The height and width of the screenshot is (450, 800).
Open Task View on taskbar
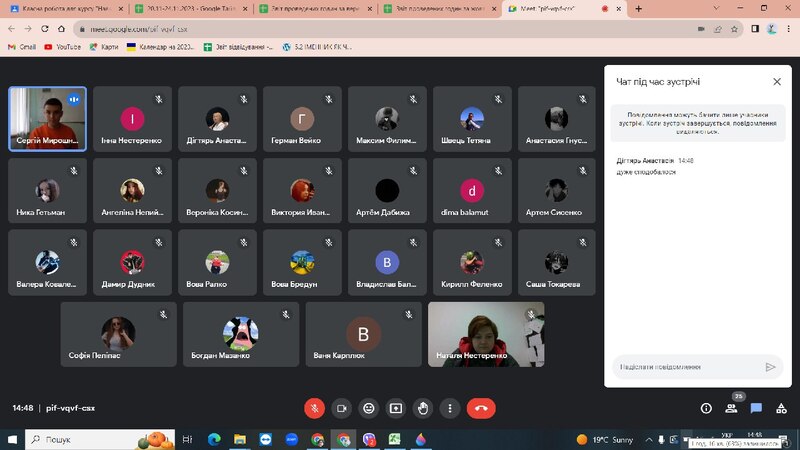click(x=187, y=439)
